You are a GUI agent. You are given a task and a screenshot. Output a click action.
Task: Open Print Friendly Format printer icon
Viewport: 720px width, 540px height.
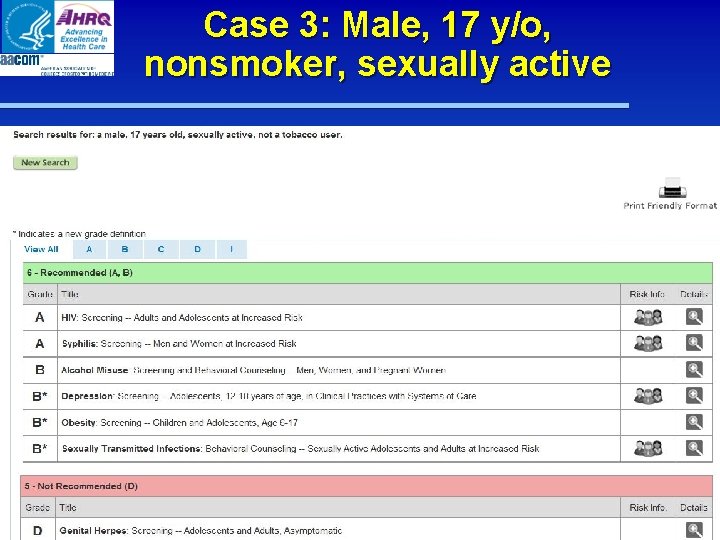click(672, 187)
